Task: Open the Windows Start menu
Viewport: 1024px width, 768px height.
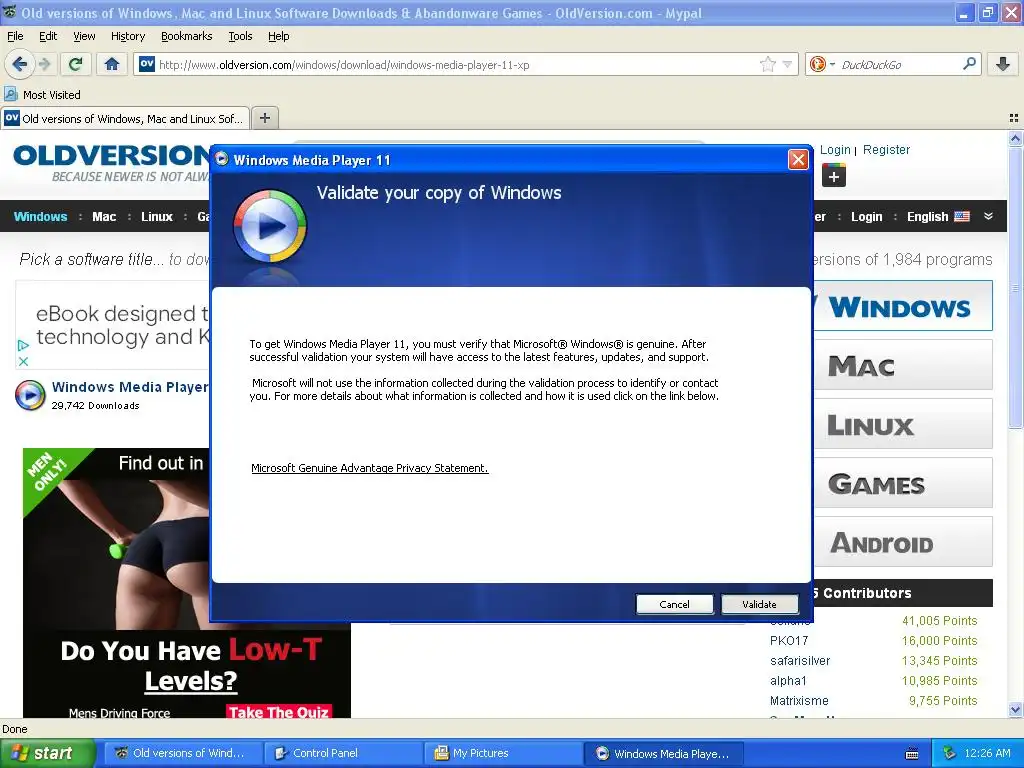Action: click(x=46, y=753)
